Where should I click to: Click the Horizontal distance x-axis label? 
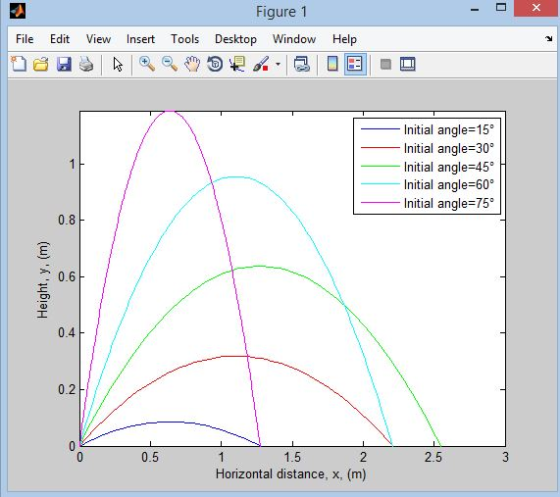291,474
